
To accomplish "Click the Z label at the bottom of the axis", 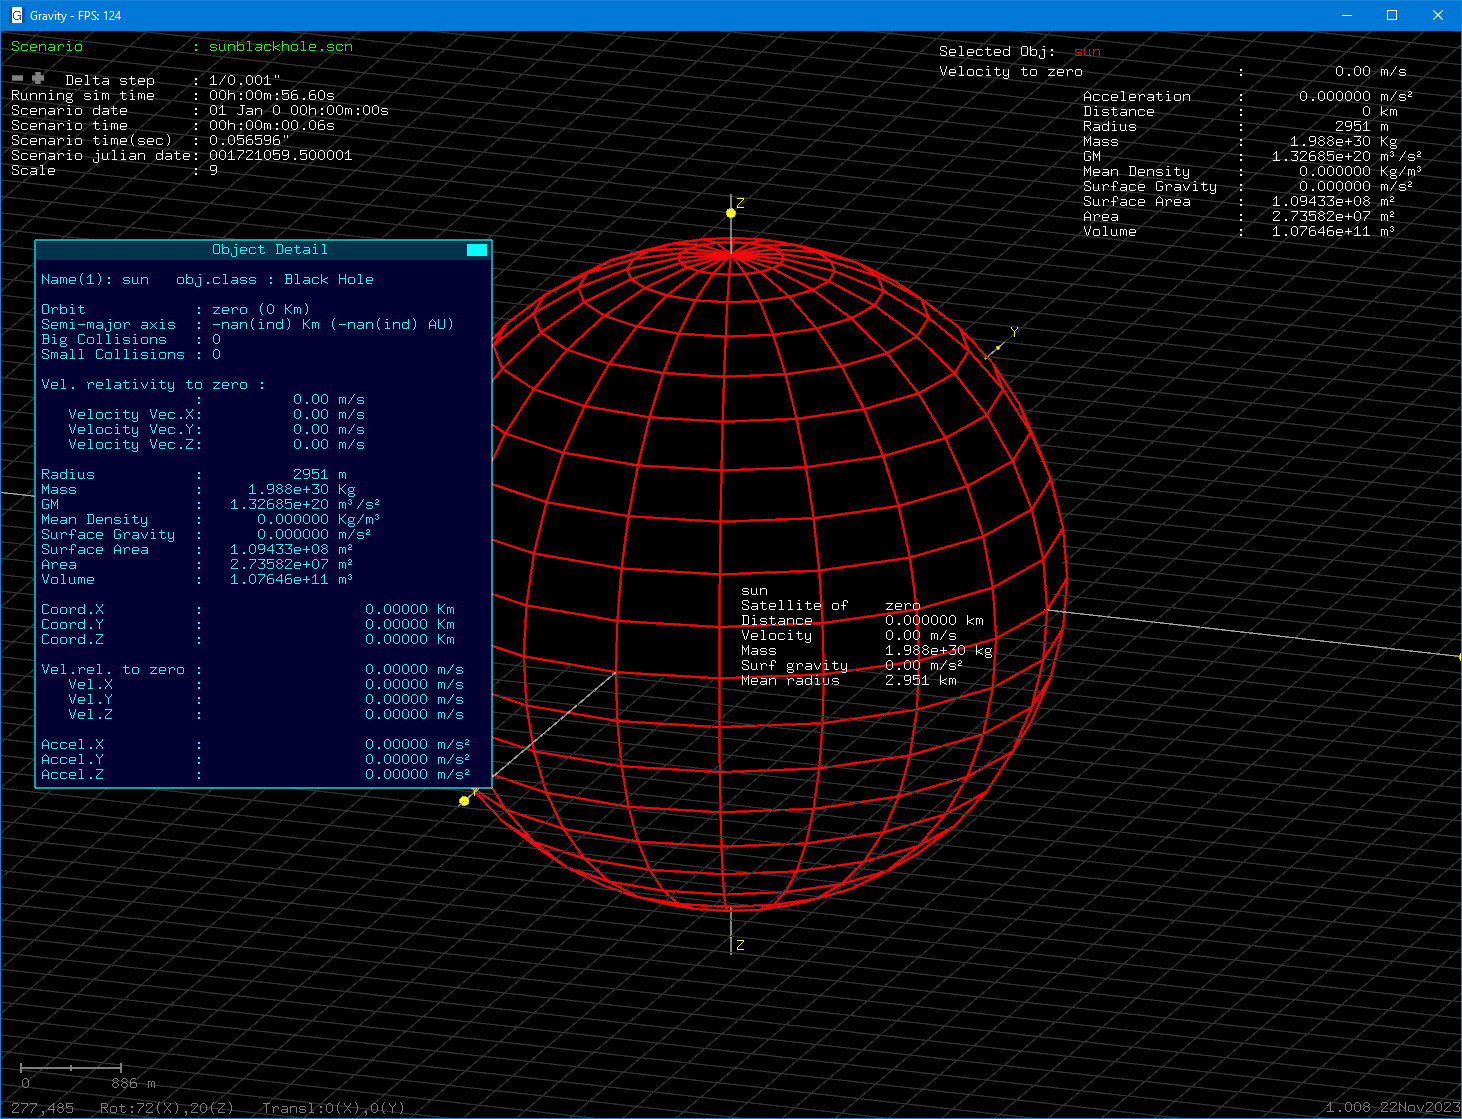I will pos(740,945).
